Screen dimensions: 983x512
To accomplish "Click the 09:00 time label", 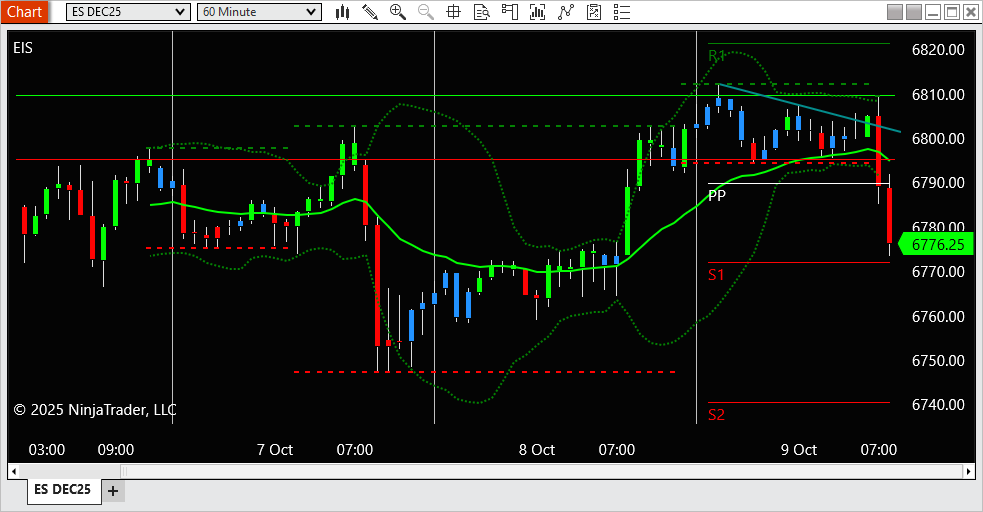I will click(116, 449).
